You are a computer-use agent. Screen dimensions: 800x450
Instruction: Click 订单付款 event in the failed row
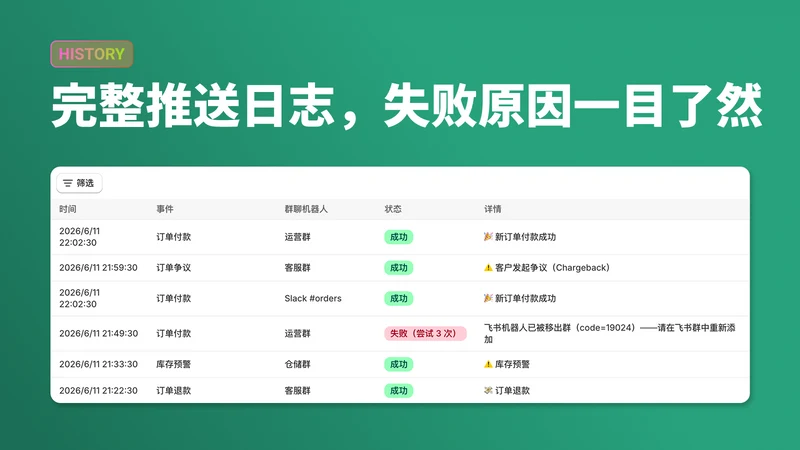click(x=173, y=333)
